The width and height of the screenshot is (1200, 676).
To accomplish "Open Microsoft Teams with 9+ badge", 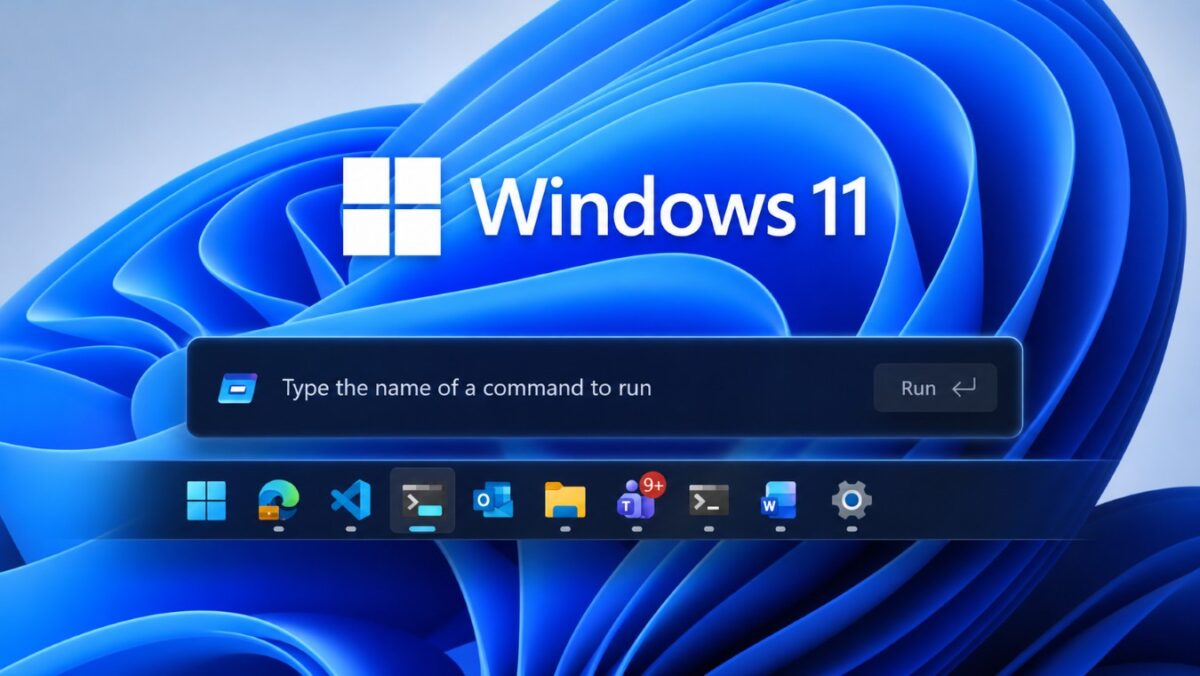I will 640,496.
